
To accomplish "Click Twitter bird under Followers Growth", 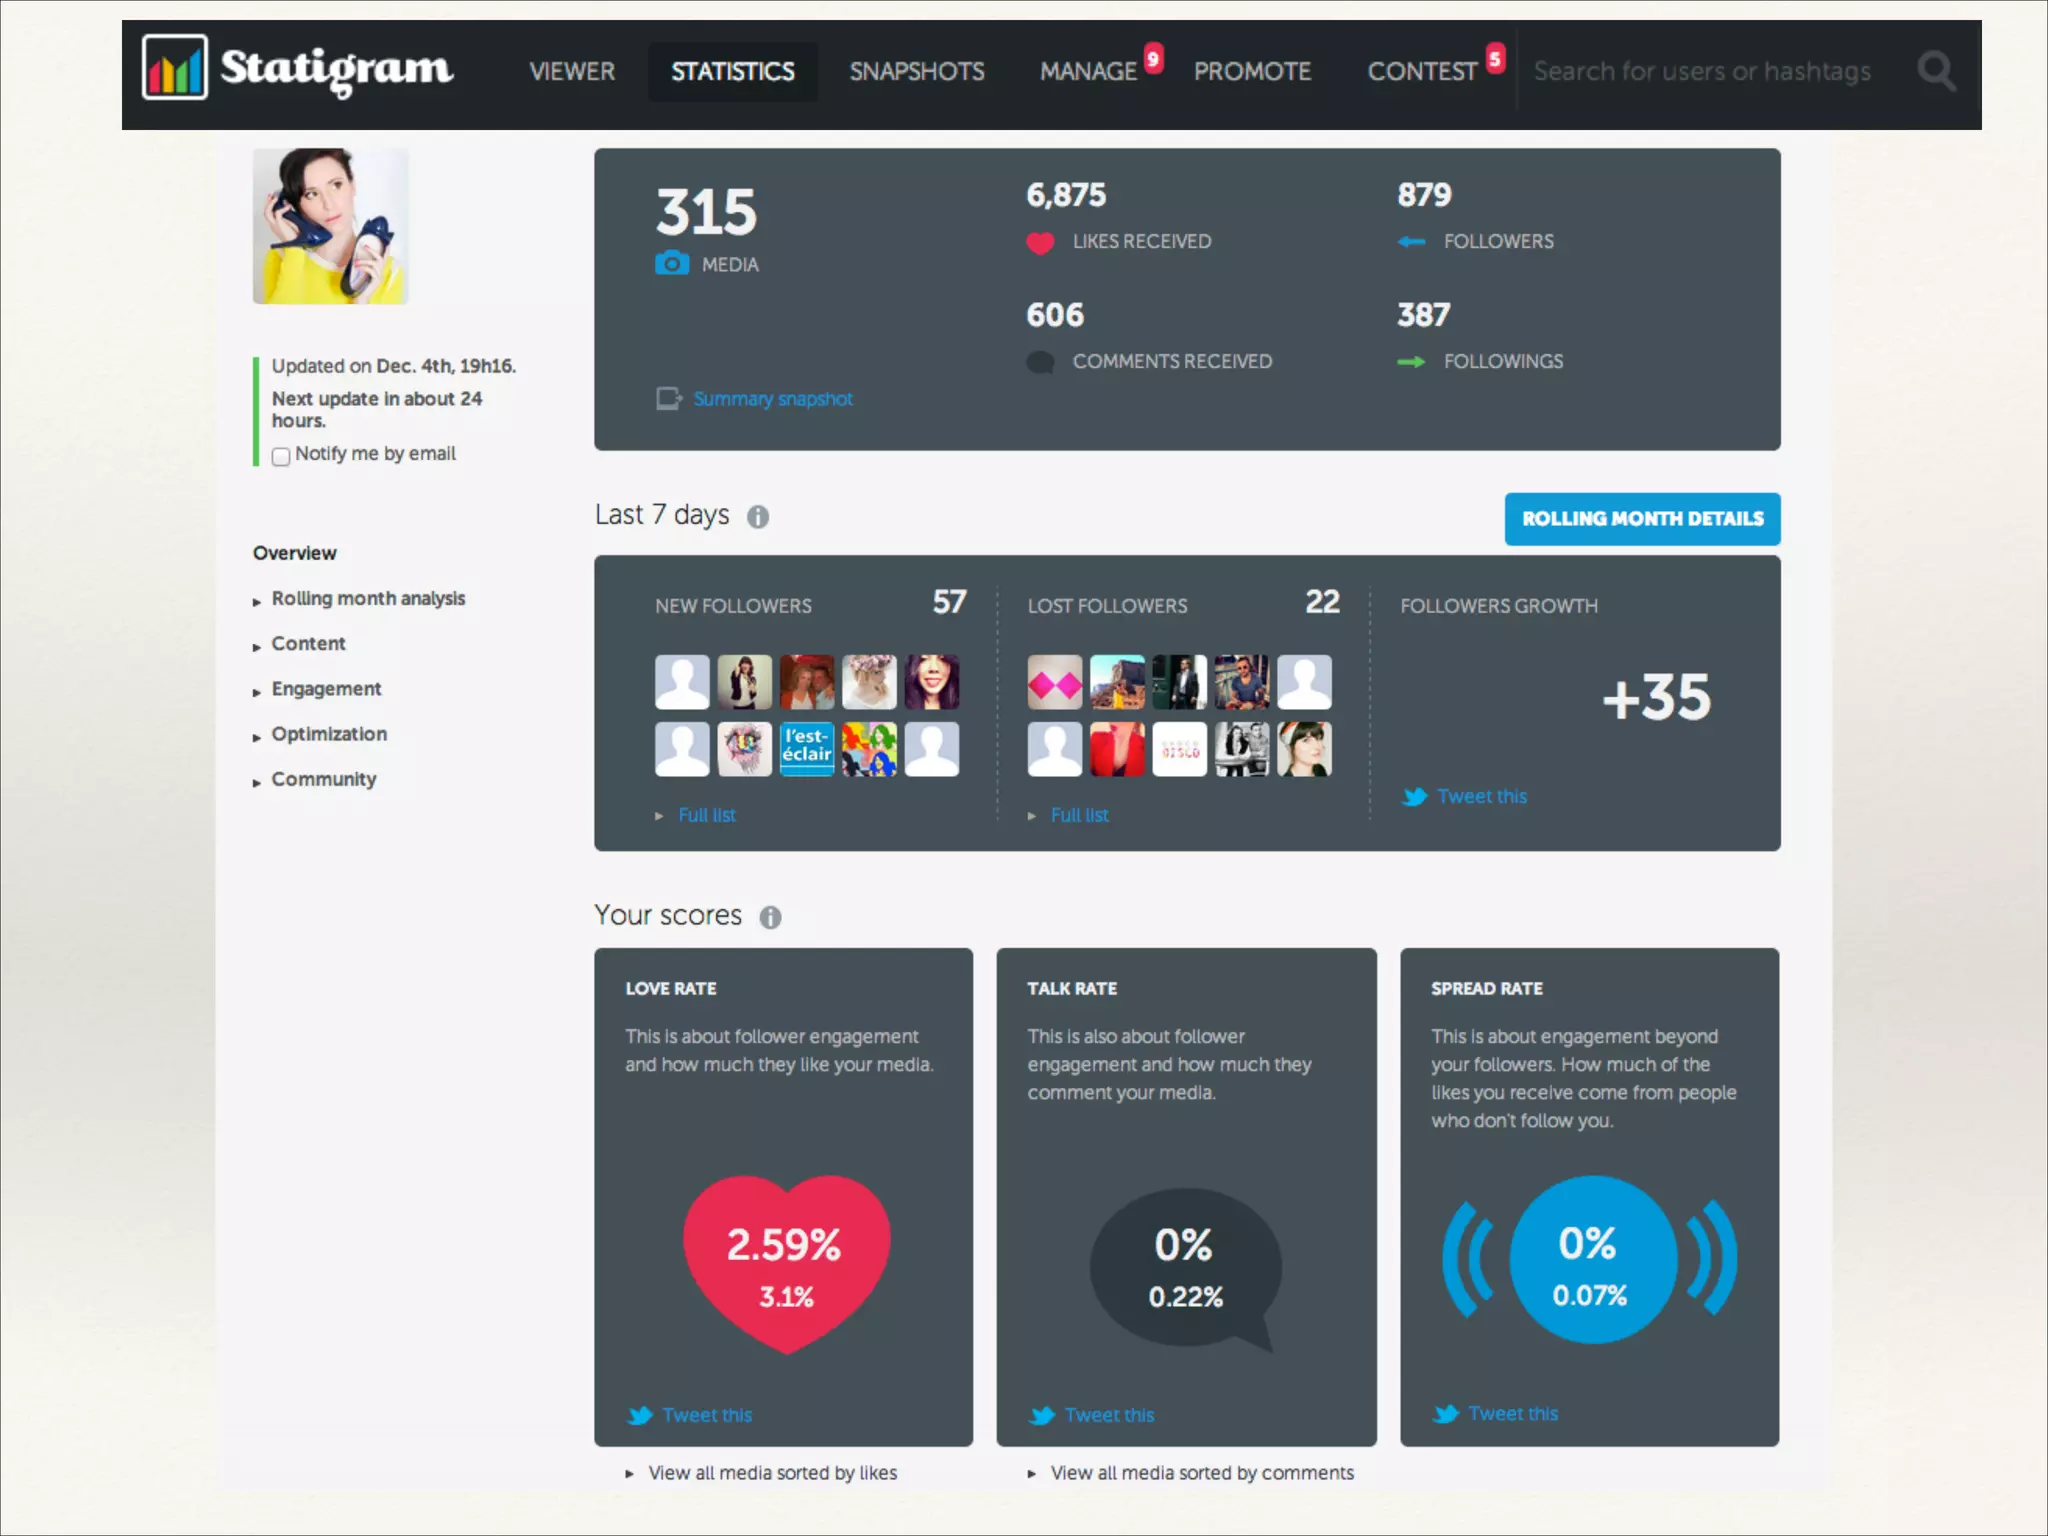I will 1414,797.
